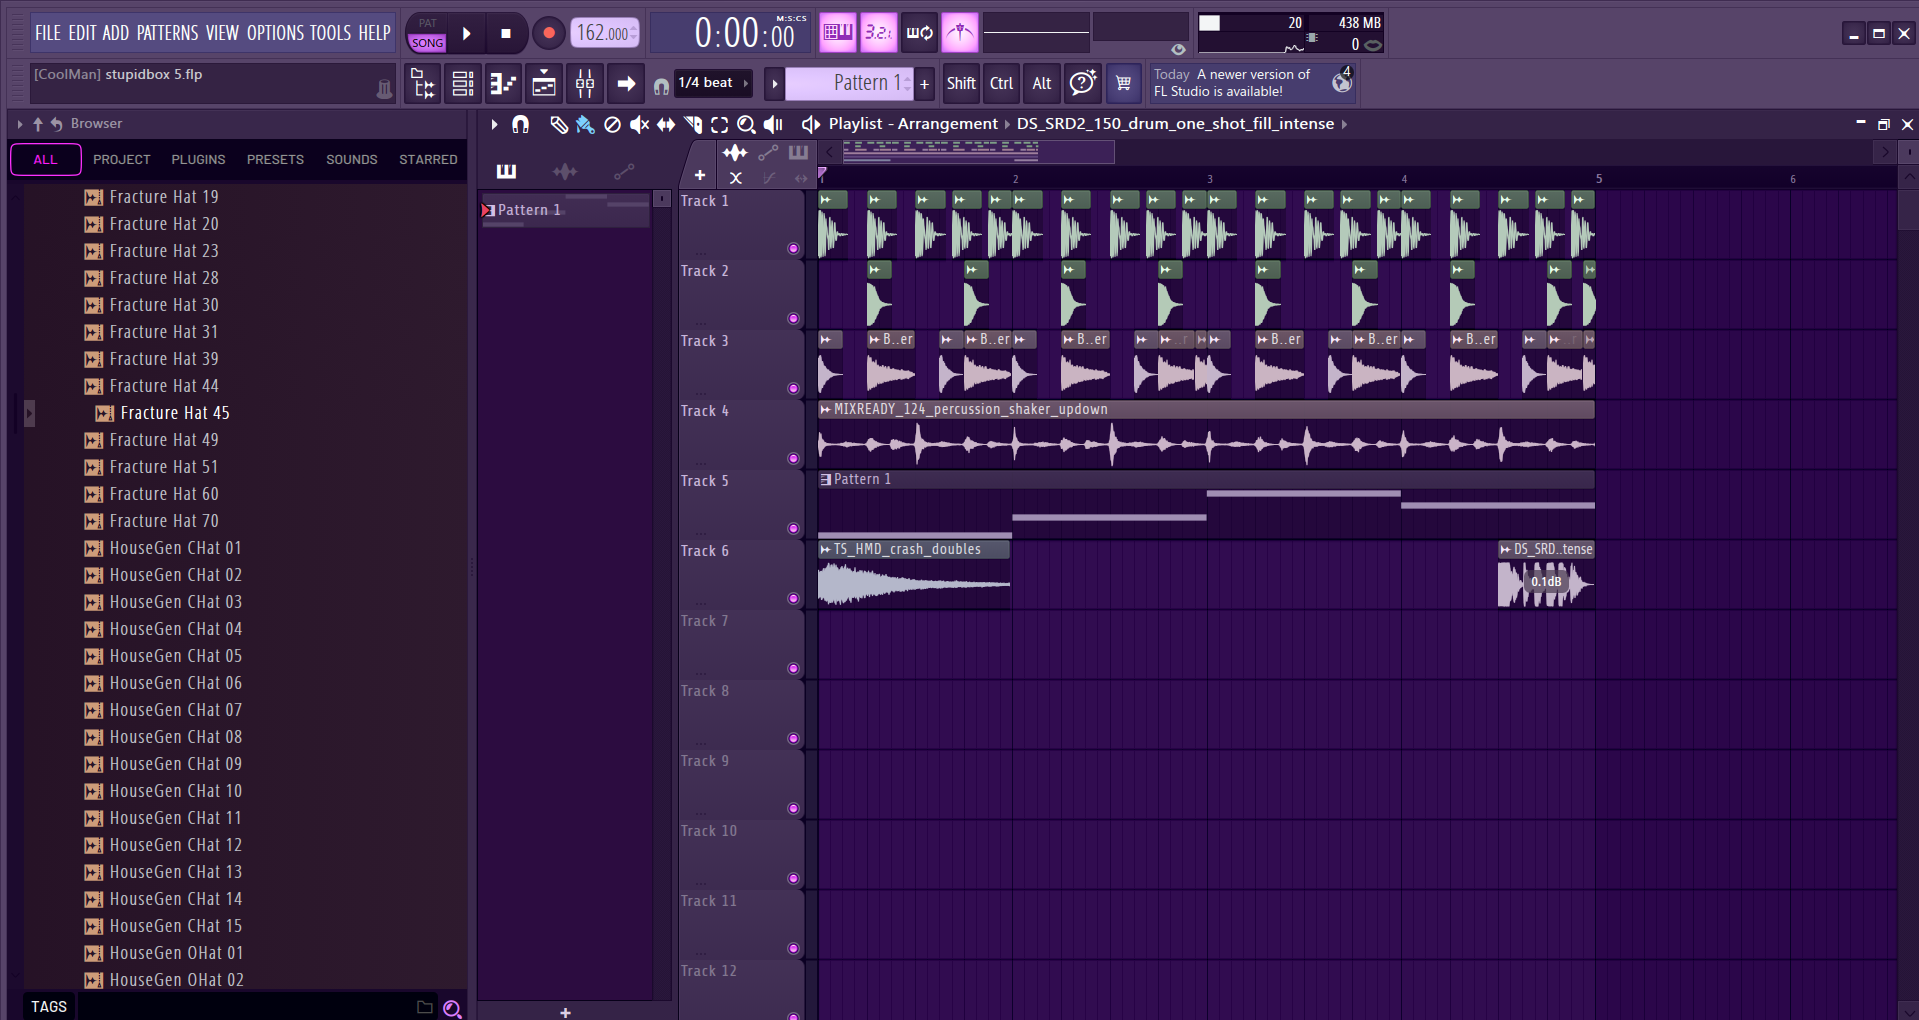The width and height of the screenshot is (1919, 1020).
Task: Open the Playlist options menu arrow
Action: coord(494,124)
